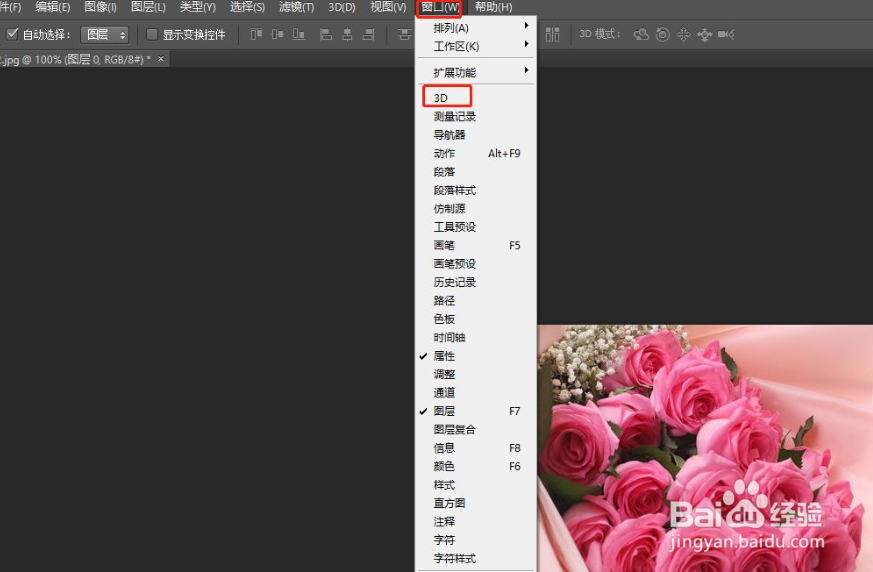873x572 pixels.
Task: Open the 图层 auto-select dropdown
Action: point(105,35)
